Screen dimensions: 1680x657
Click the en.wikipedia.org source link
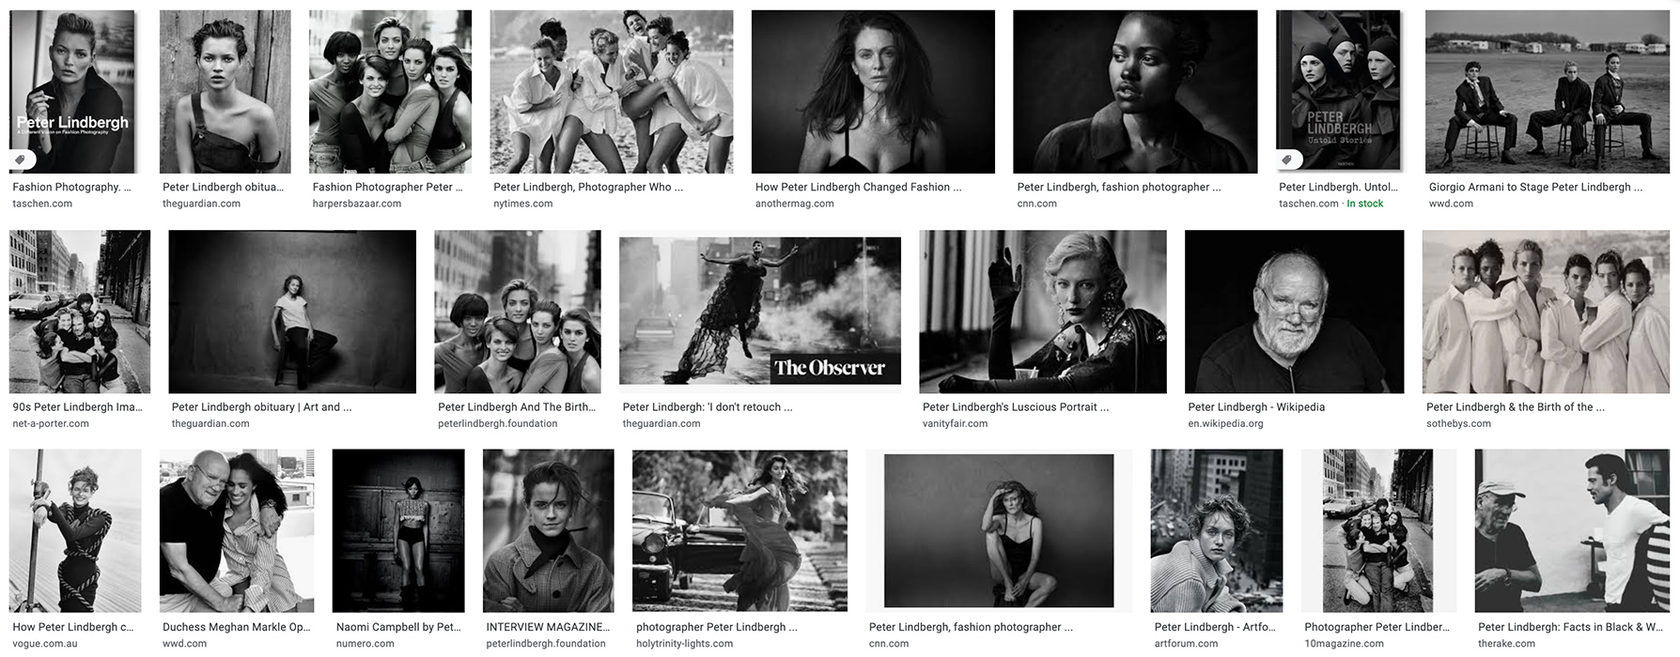tap(1225, 423)
